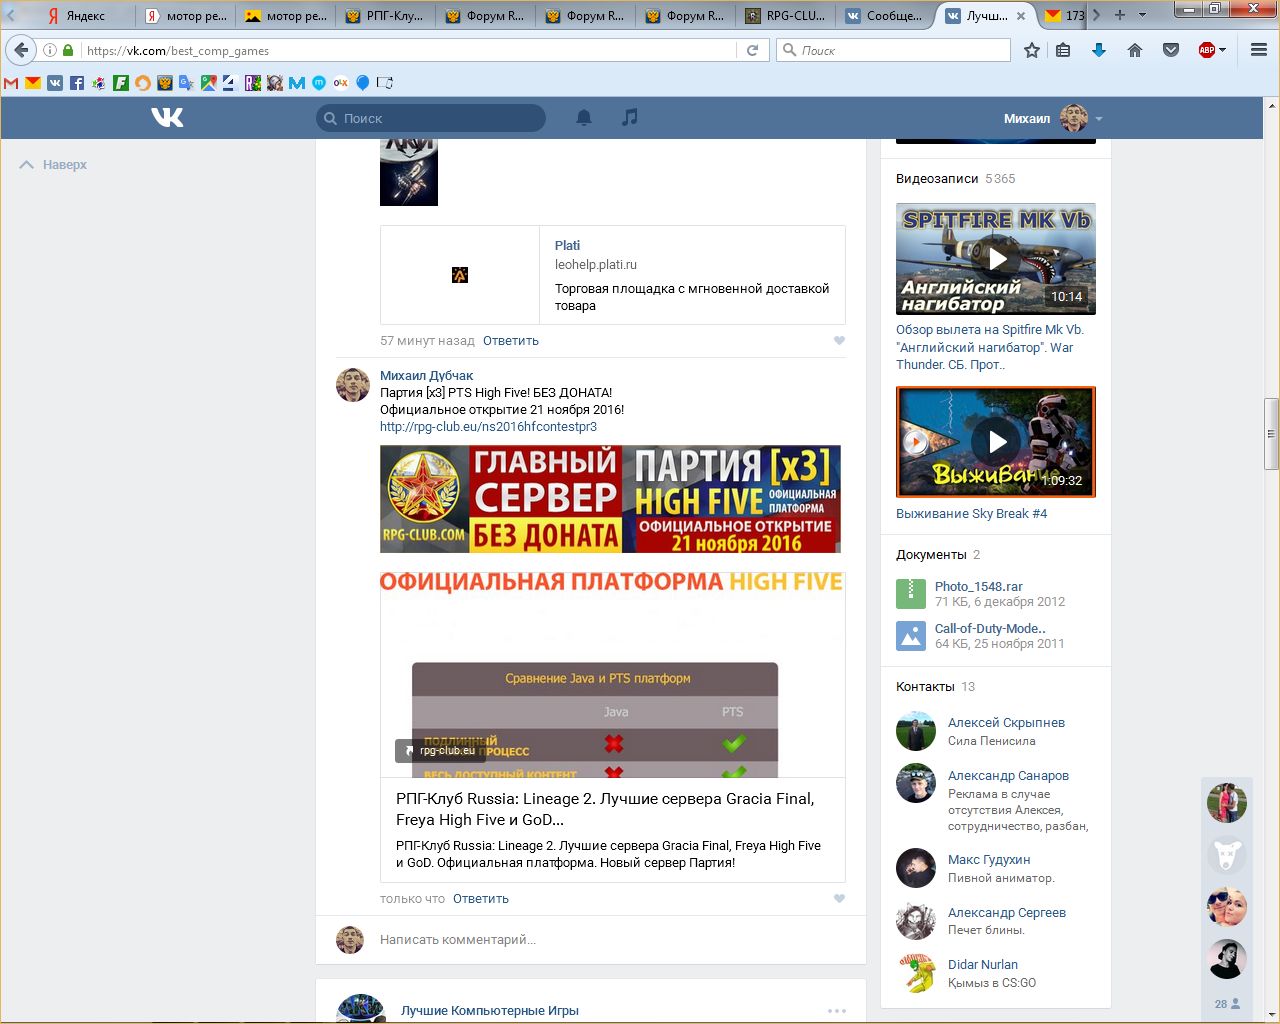Viewport: 1280px width, 1024px height.
Task: Show bookmarks list icon in Firefox toolbar
Action: (1063, 50)
